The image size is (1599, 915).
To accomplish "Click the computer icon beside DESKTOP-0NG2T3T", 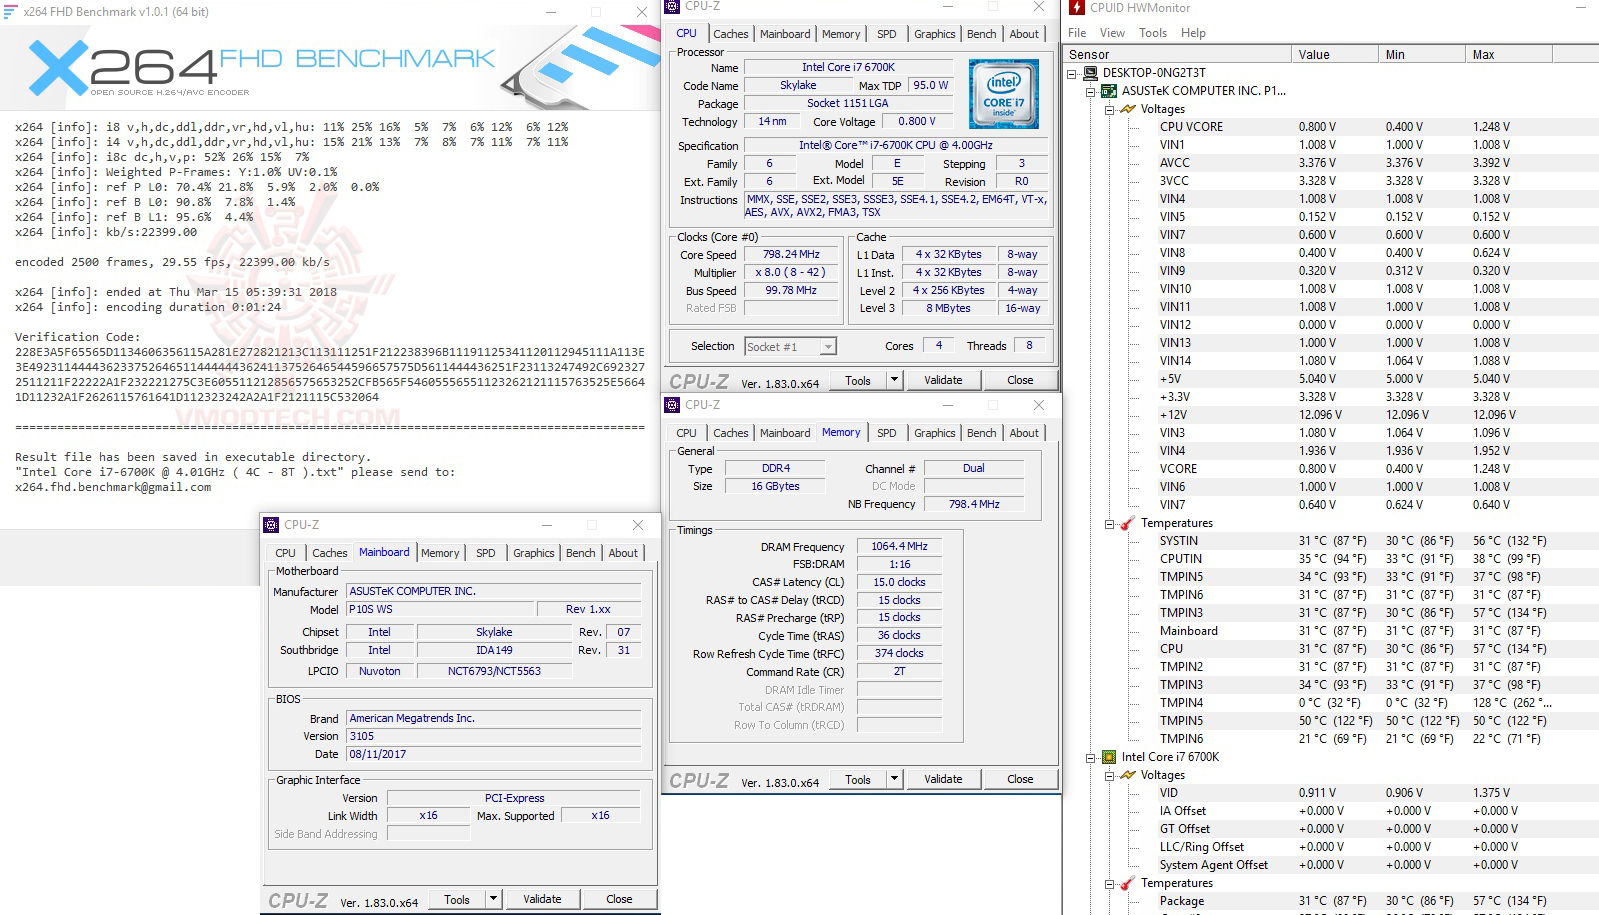I will (1090, 73).
